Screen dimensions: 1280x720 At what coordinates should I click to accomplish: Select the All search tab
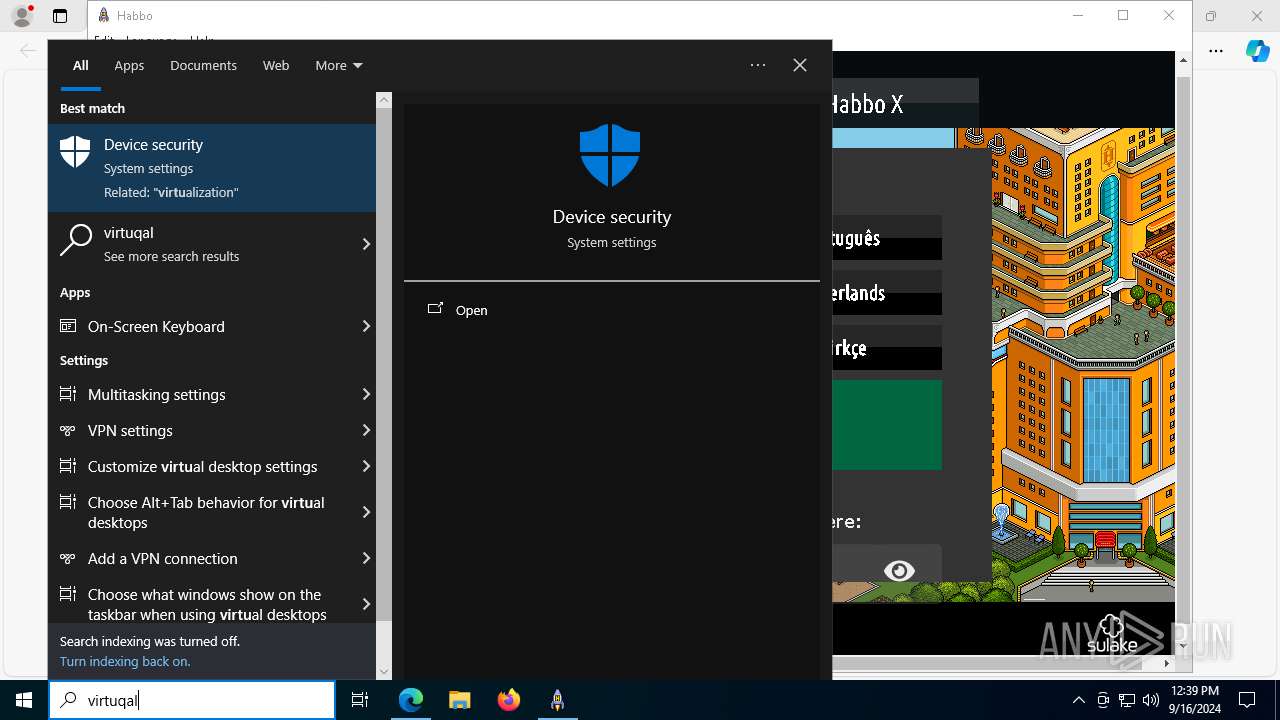point(81,65)
